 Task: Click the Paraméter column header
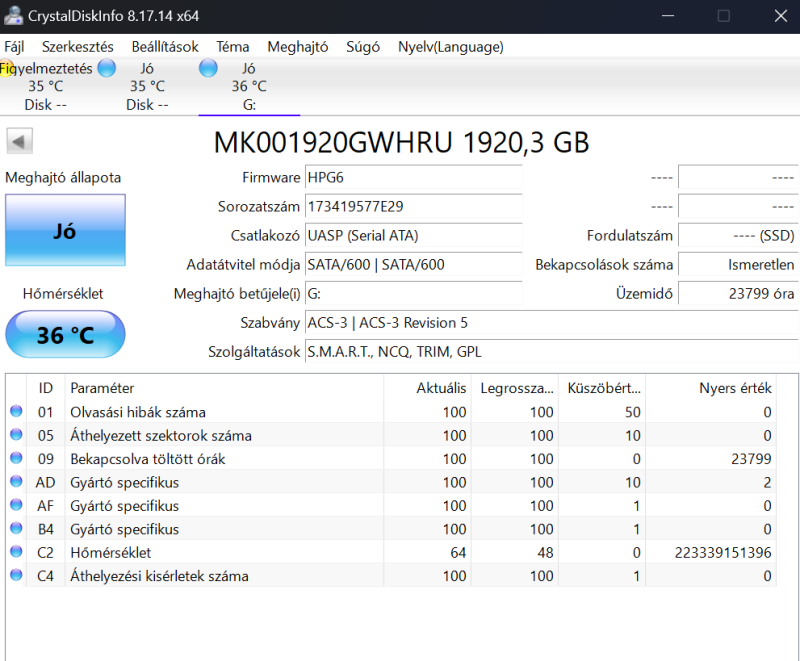[224, 388]
